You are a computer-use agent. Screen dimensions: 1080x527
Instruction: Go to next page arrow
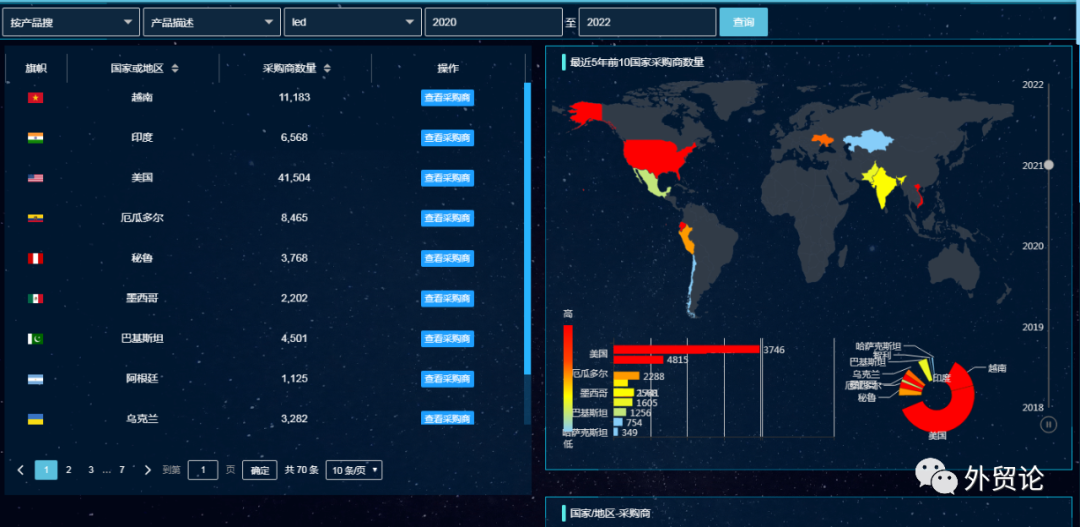(147, 470)
